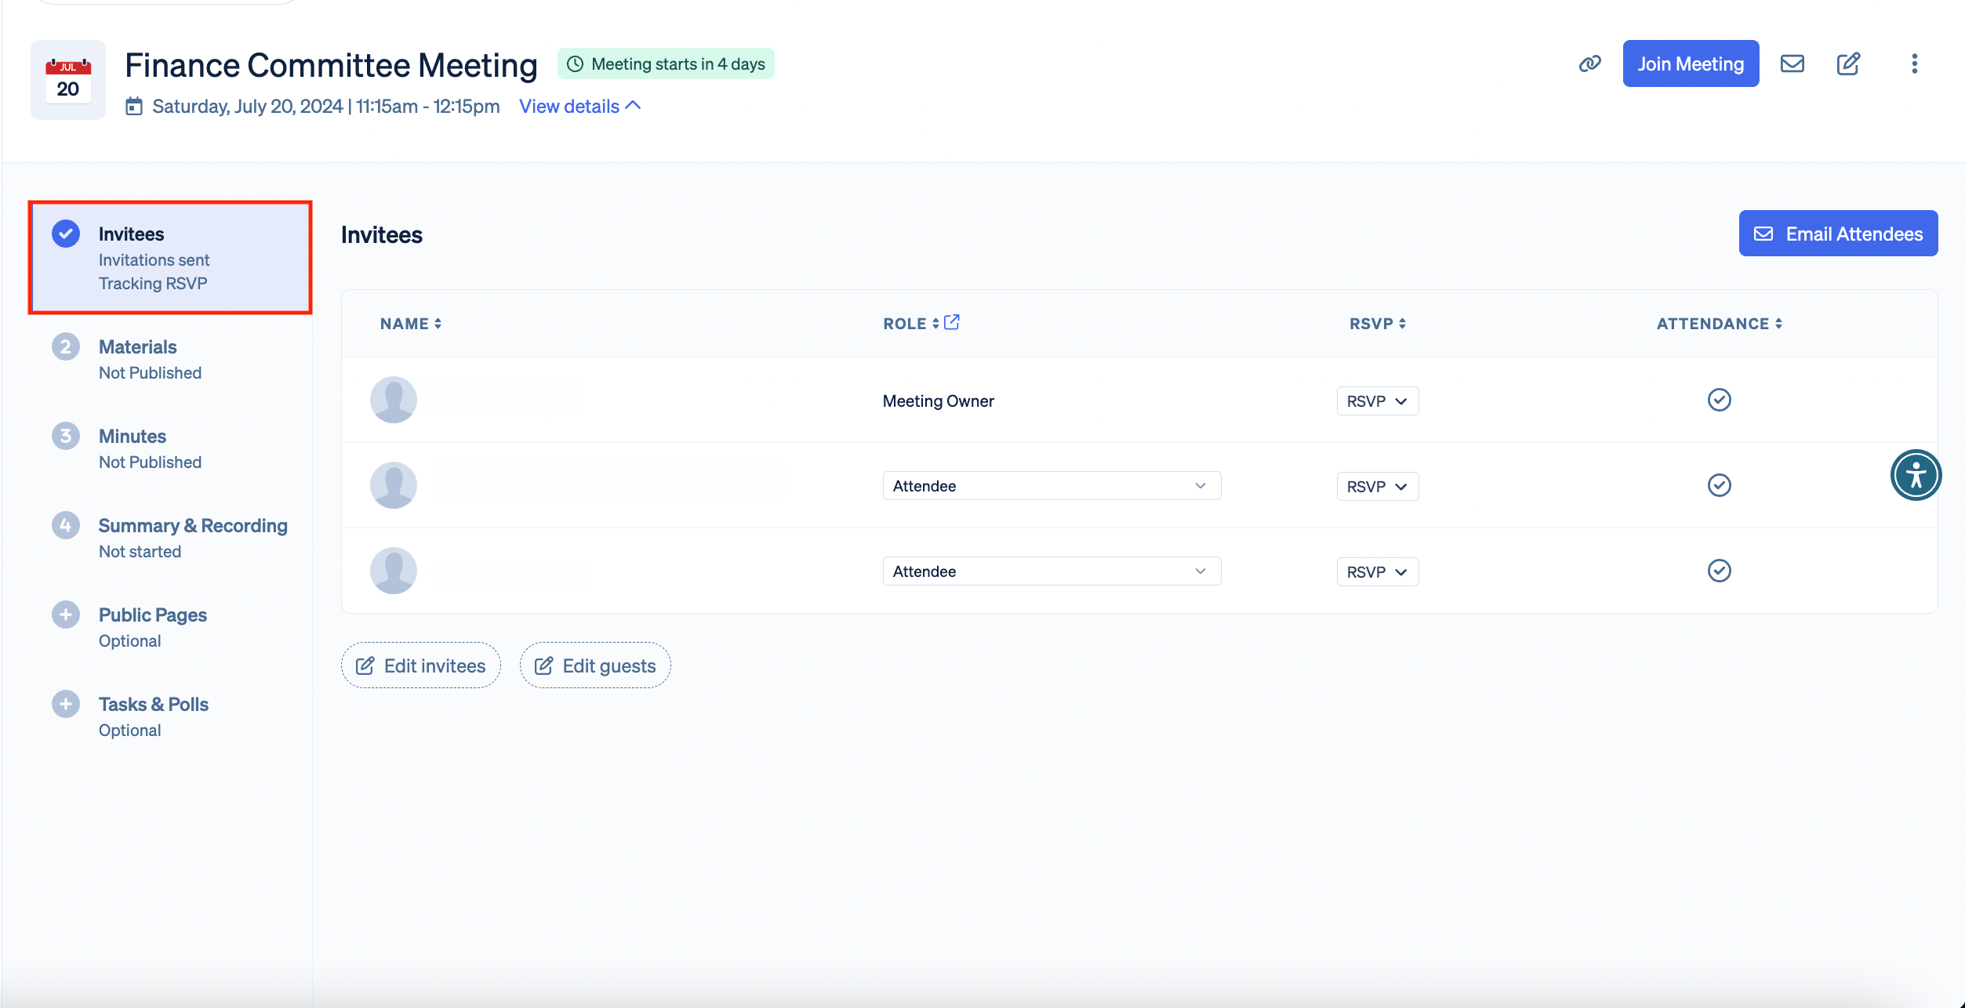This screenshot has width=1965, height=1008.
Task: Expand the second invitee's Attendee role dropdown
Action: pyautogui.click(x=1051, y=486)
